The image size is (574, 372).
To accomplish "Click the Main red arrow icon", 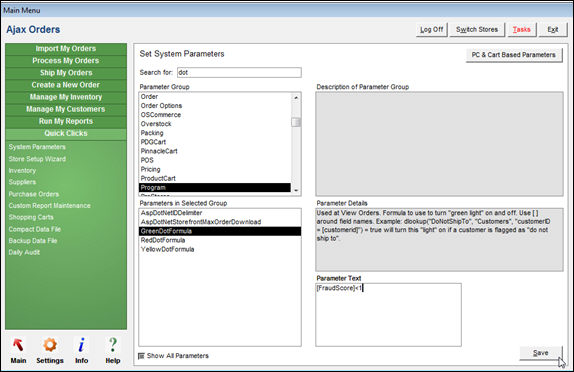I will click(18, 345).
